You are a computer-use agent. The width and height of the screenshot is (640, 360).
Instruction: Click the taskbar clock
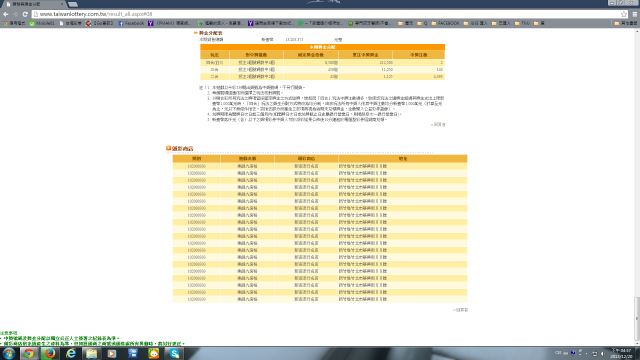(x=621, y=353)
